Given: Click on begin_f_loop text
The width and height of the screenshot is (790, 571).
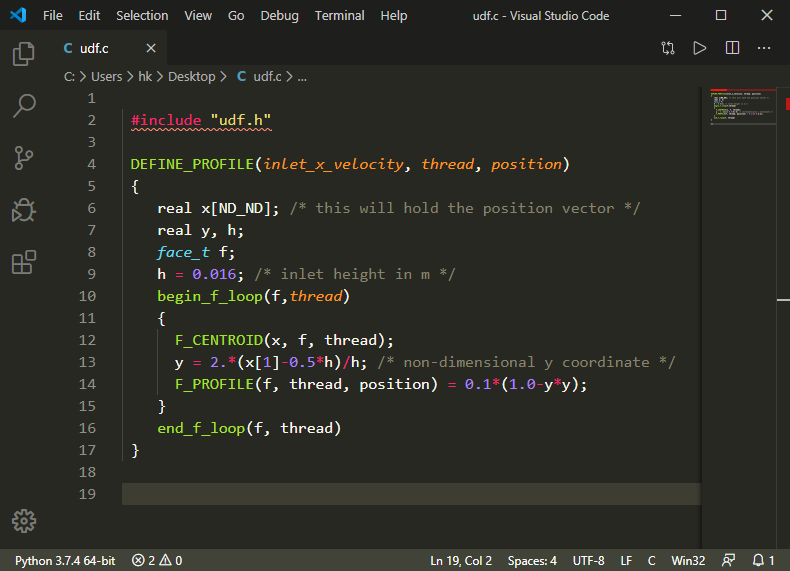Looking at the screenshot, I should (210, 296).
